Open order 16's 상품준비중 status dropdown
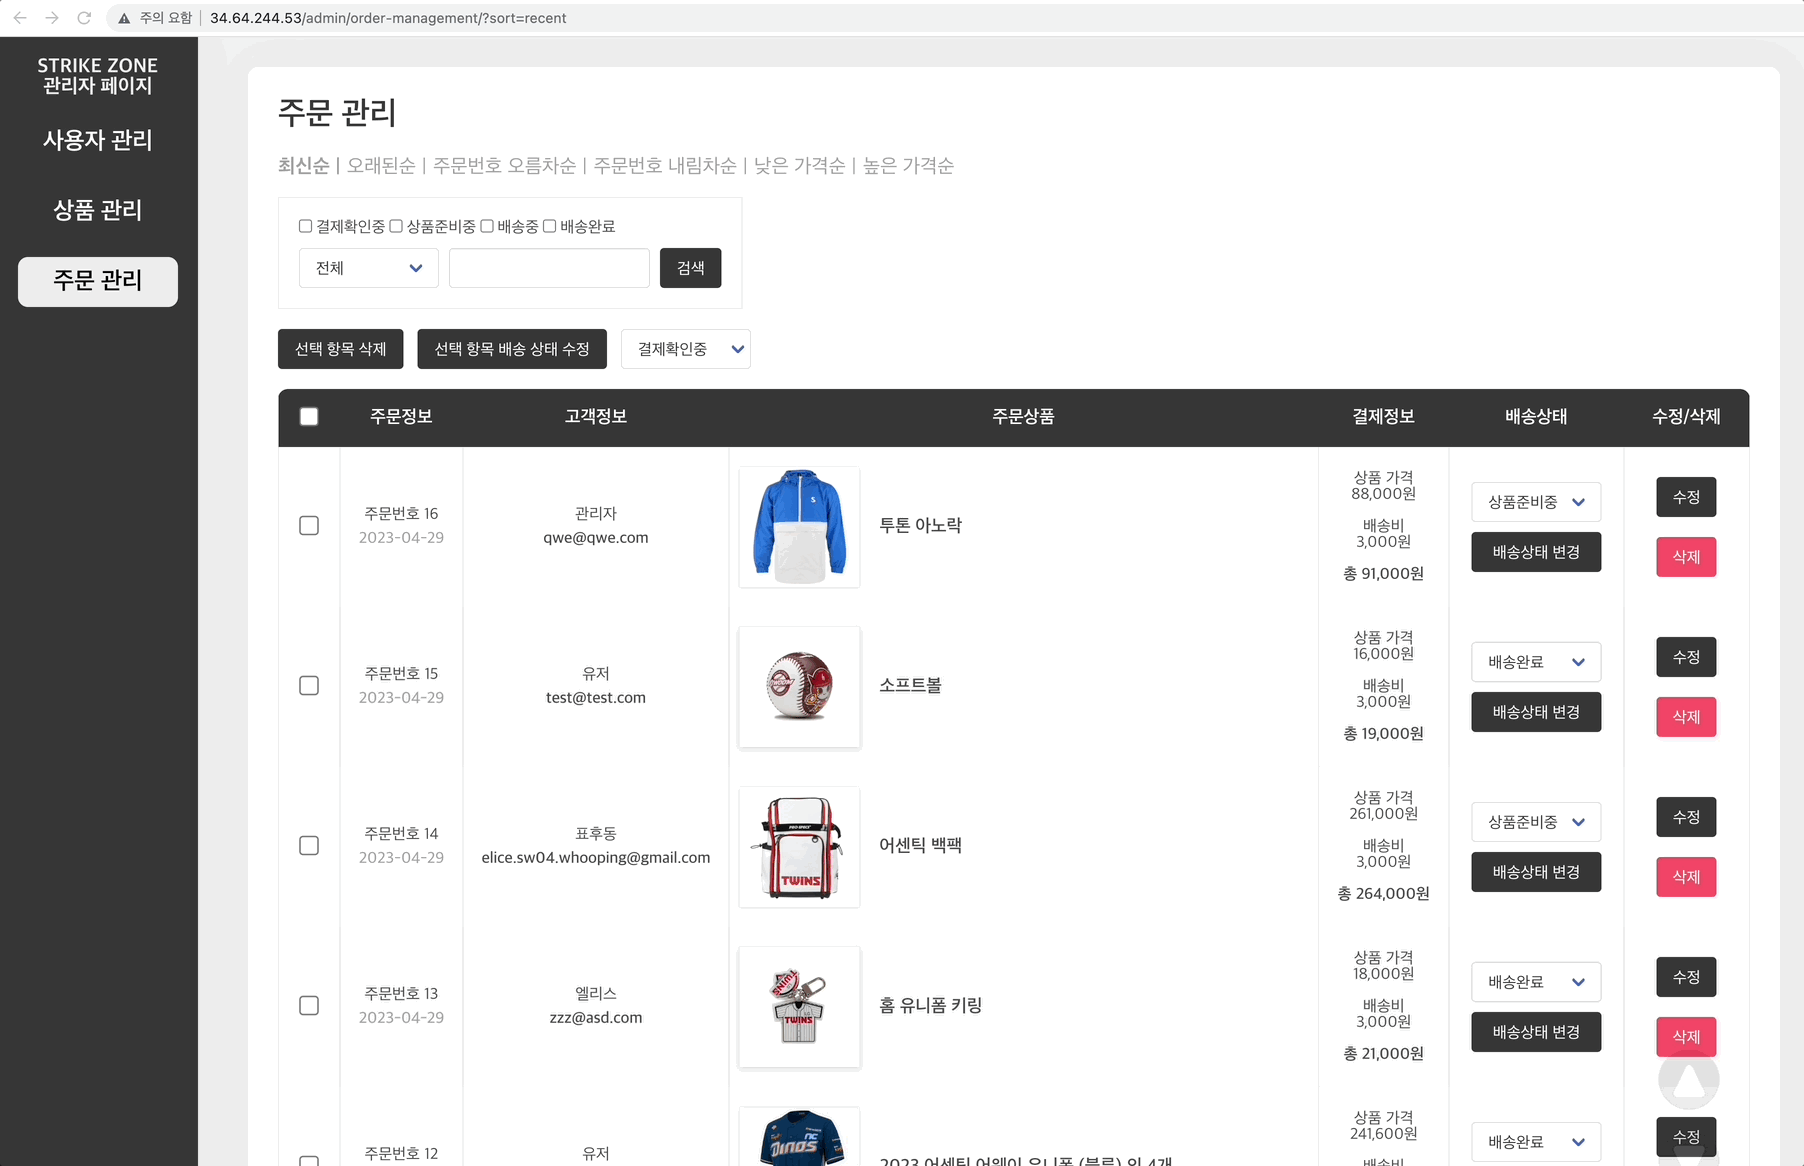This screenshot has height=1166, width=1804. click(x=1535, y=502)
